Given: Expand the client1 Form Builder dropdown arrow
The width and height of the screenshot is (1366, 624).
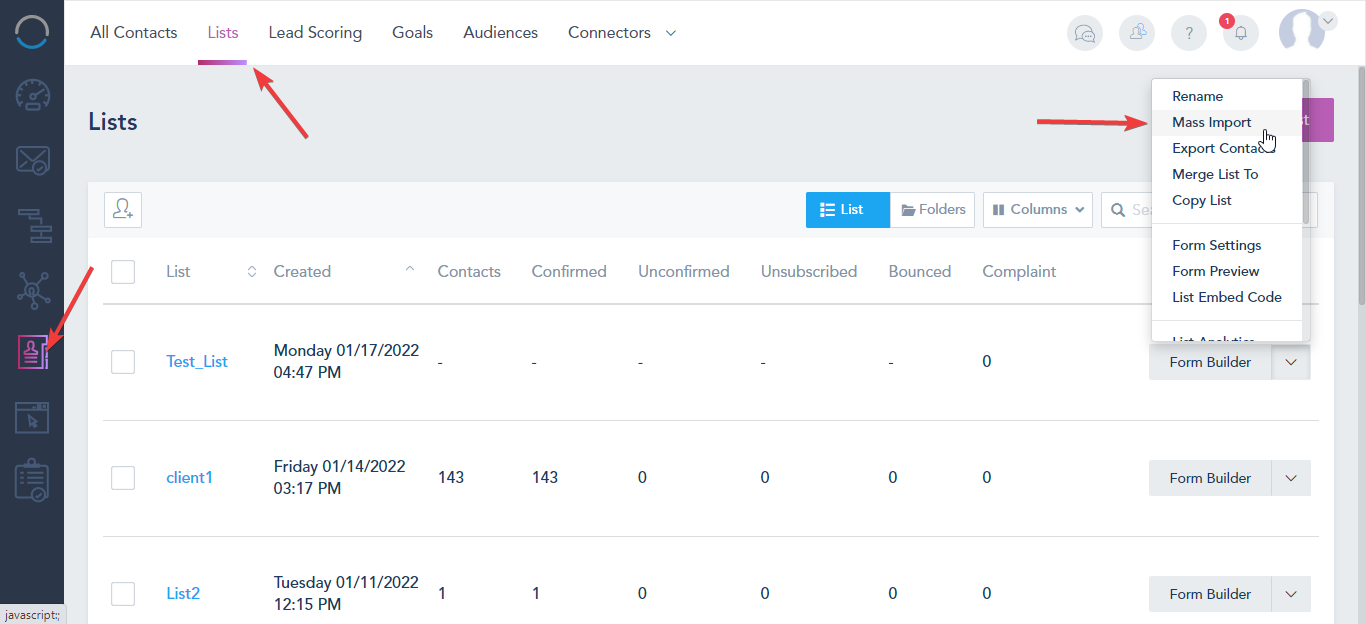Looking at the screenshot, I should coord(1291,478).
